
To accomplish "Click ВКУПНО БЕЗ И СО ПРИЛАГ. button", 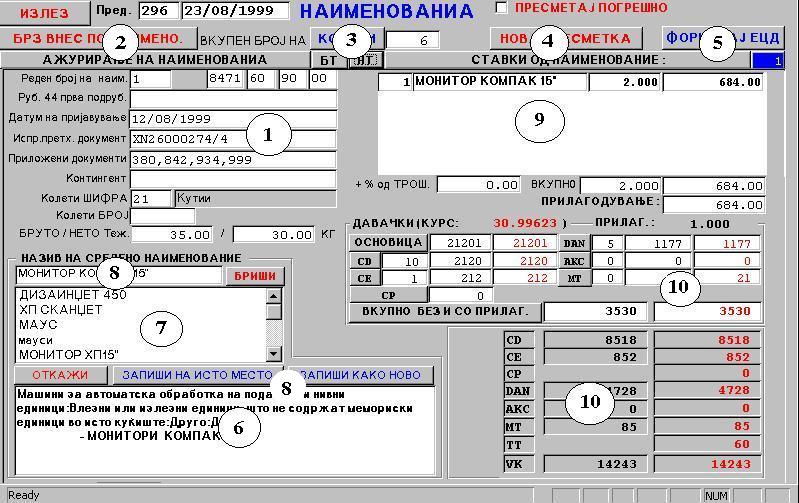I will pos(445,311).
